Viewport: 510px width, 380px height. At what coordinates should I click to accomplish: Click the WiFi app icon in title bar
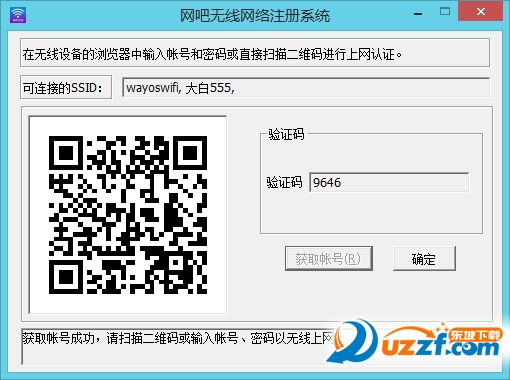18,15
